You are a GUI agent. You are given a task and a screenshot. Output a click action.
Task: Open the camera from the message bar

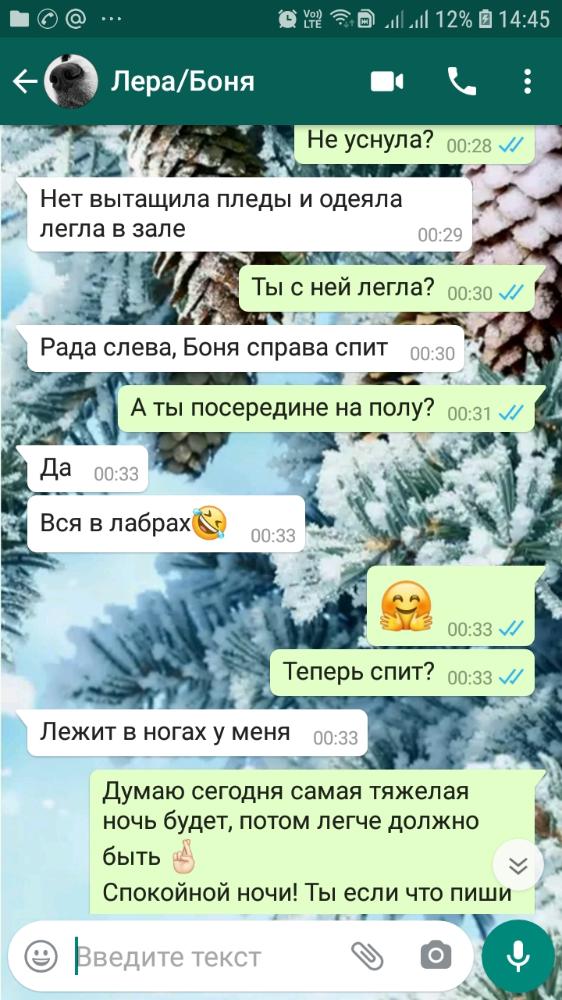[x=436, y=955]
